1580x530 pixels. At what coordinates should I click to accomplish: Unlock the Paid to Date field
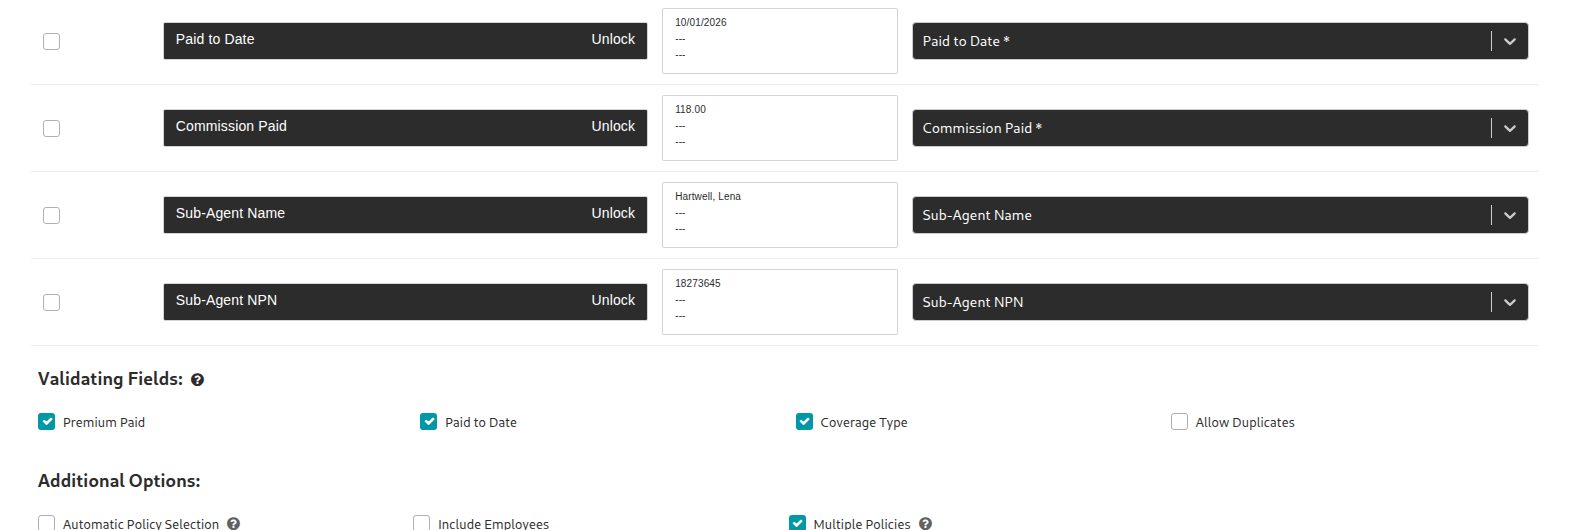(613, 39)
